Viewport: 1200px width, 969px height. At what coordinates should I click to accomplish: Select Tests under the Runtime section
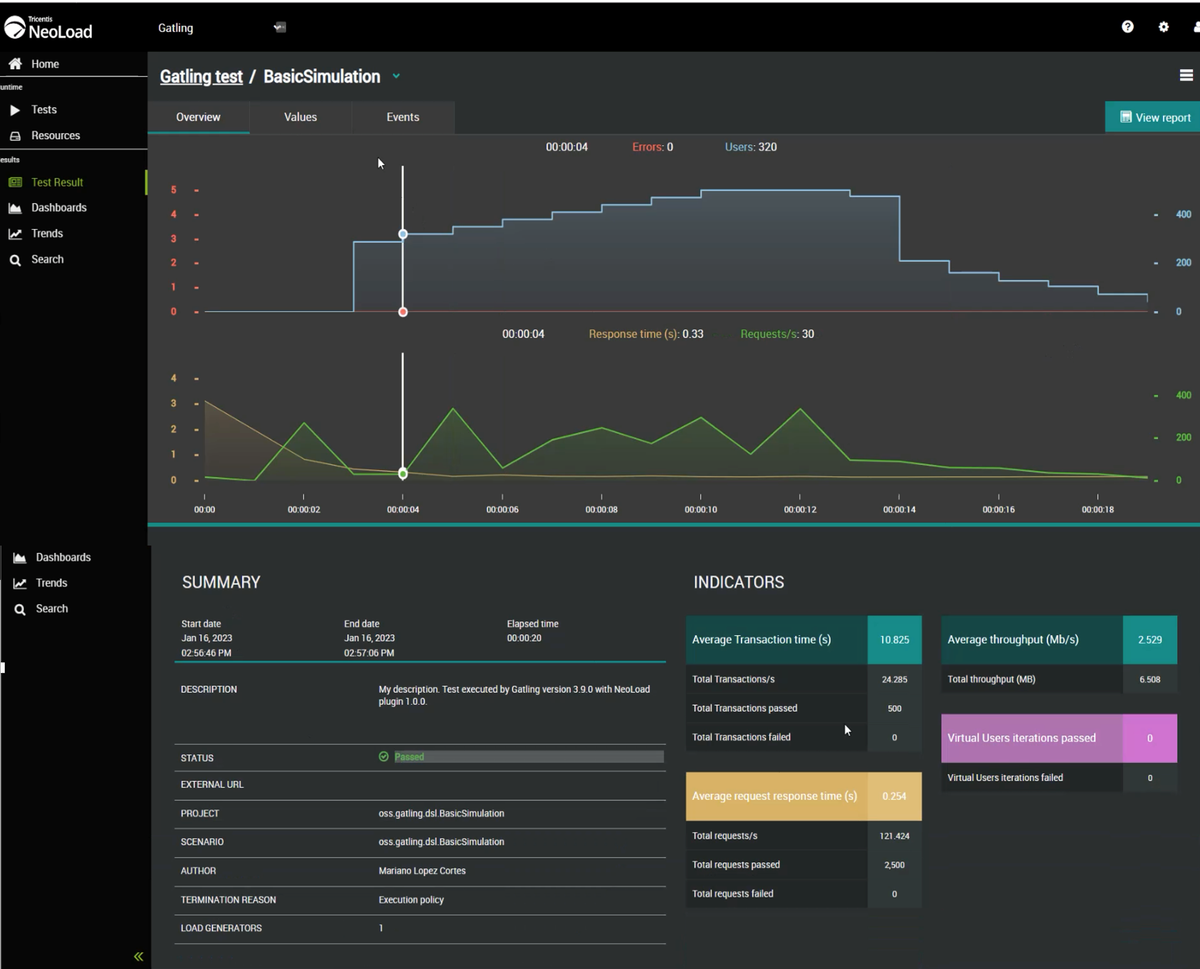[x=42, y=109]
